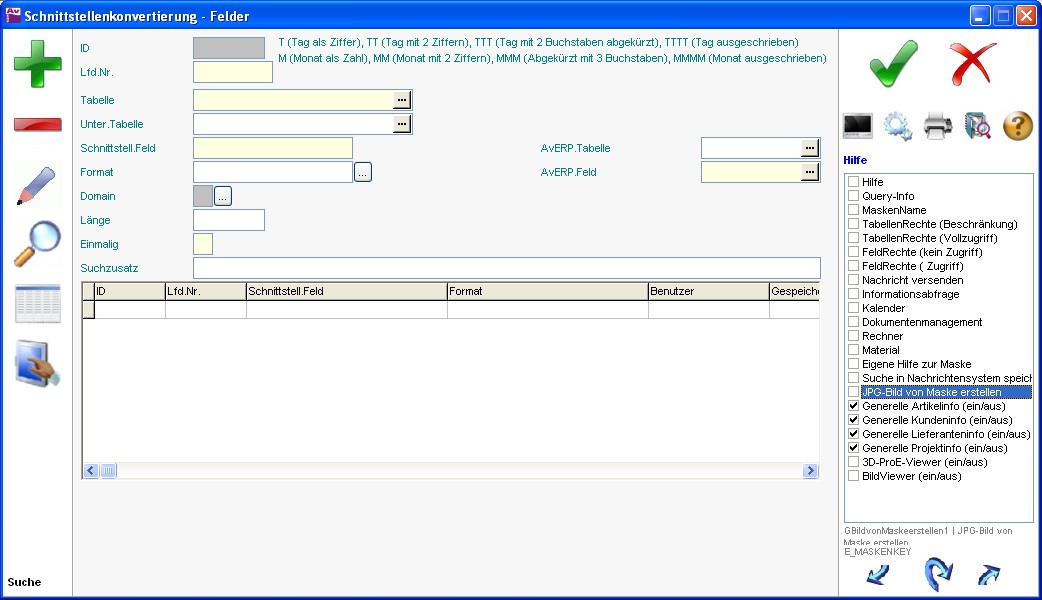Check the BildViewer (ein/aus) checkbox
Image resolution: width=1042 pixels, height=600 pixels.
click(x=854, y=476)
